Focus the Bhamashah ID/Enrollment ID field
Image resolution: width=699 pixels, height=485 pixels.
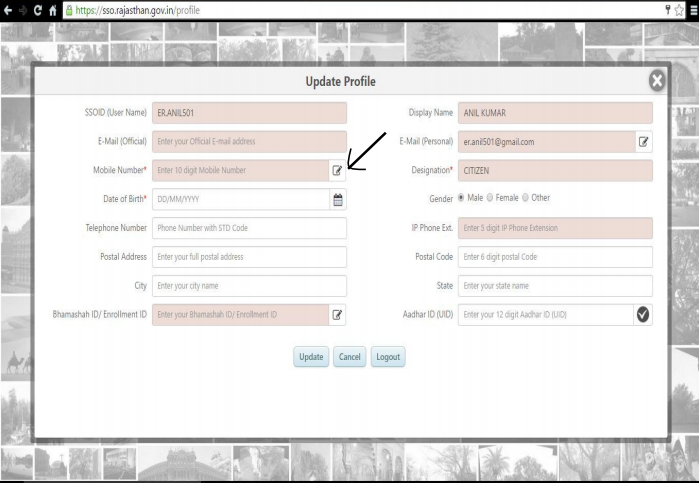[x=241, y=315]
